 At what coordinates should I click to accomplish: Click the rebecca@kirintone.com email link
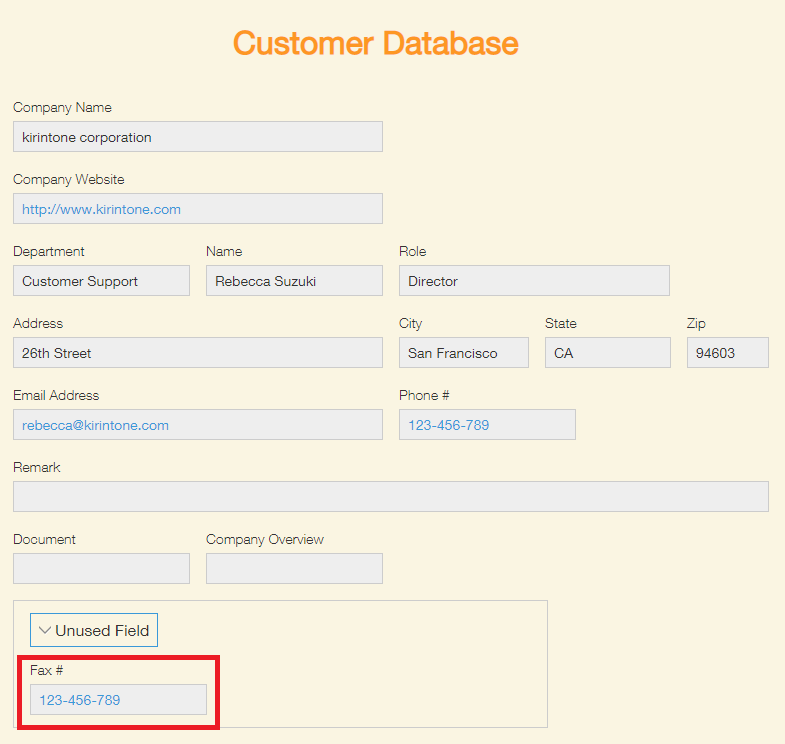[x=95, y=425]
